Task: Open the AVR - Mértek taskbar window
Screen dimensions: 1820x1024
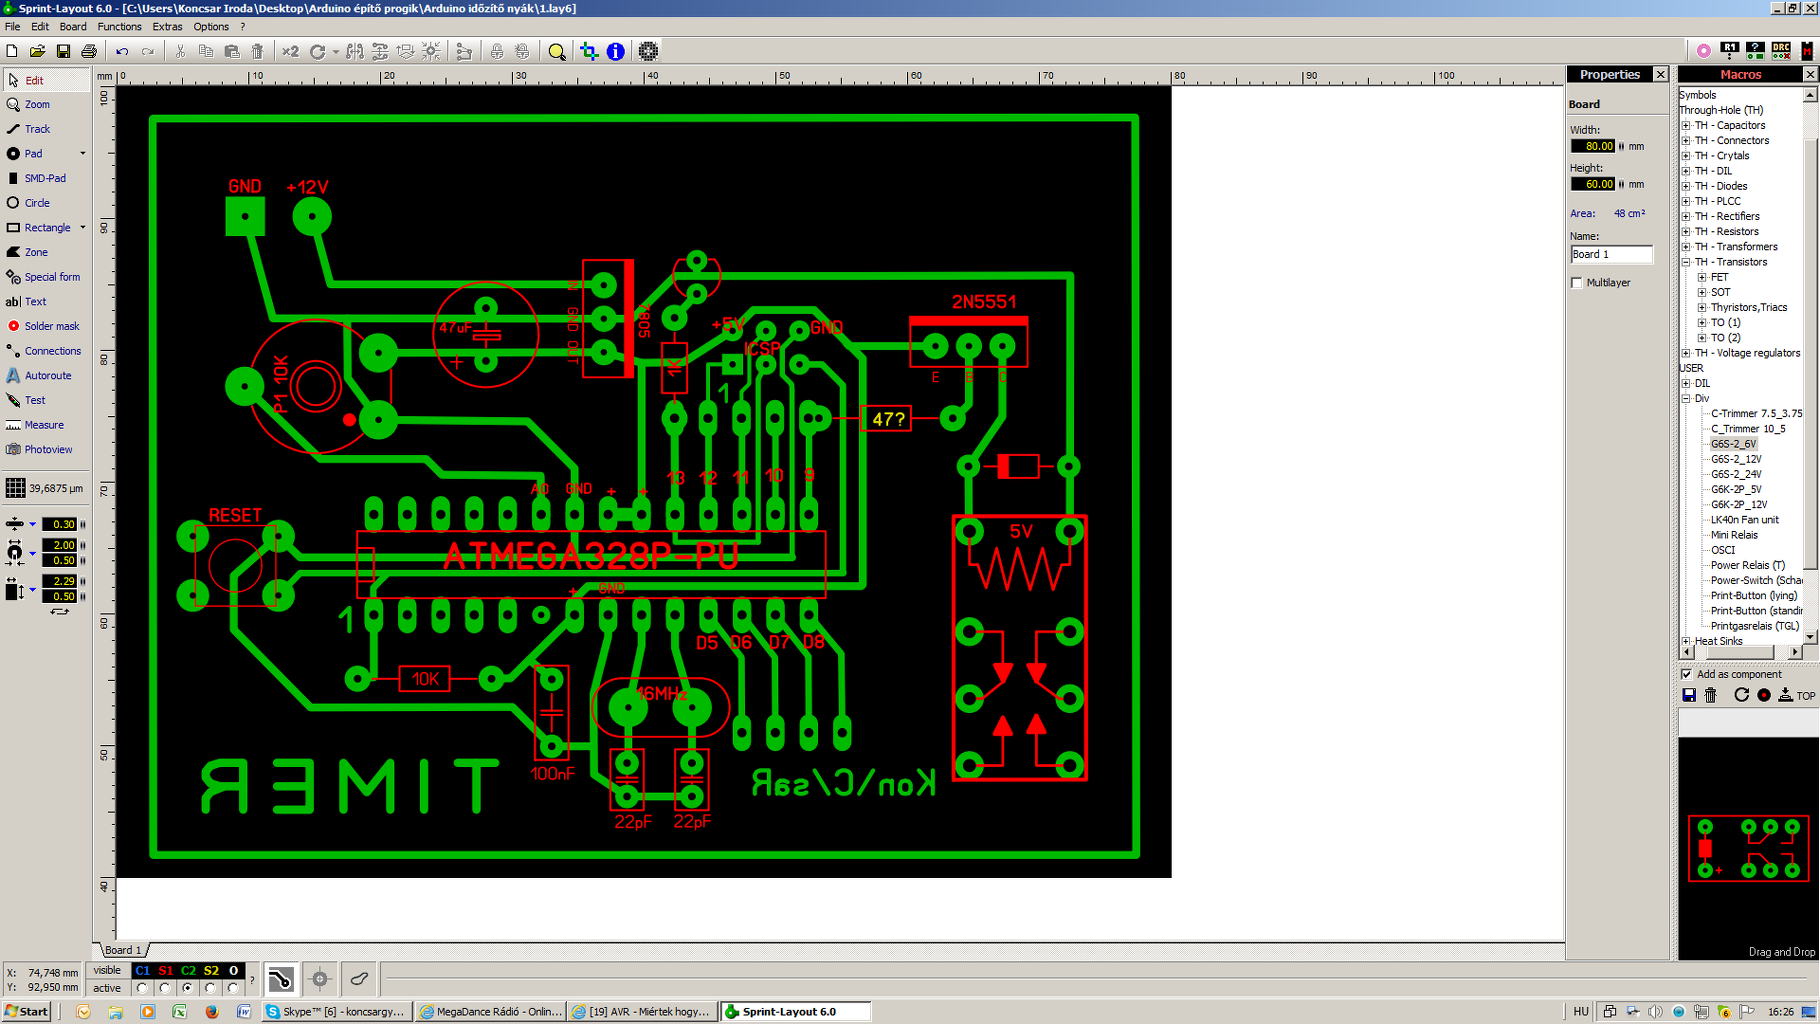Action: [643, 1011]
